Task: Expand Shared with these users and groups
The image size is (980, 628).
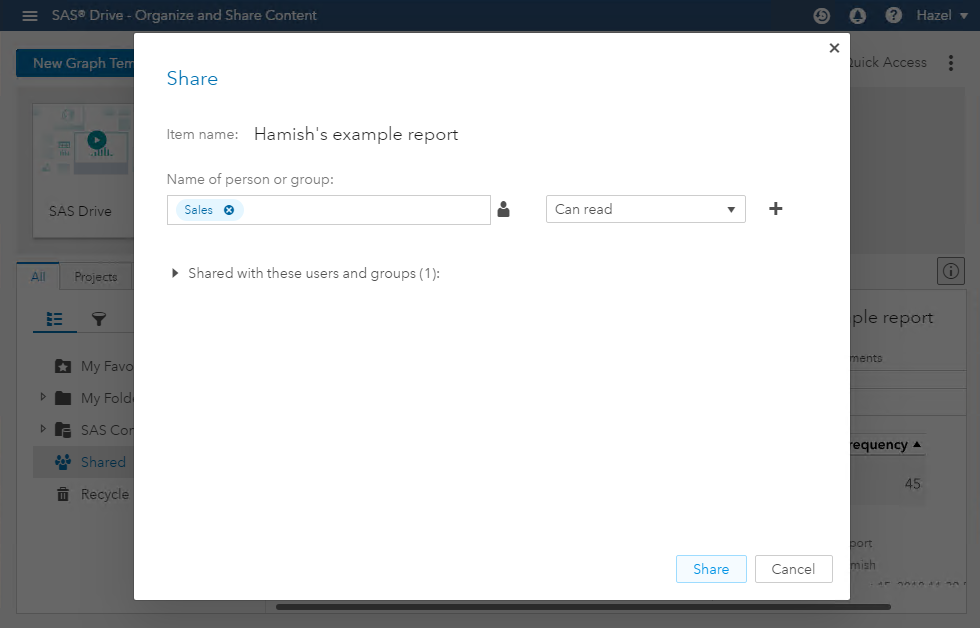Action: point(177,273)
